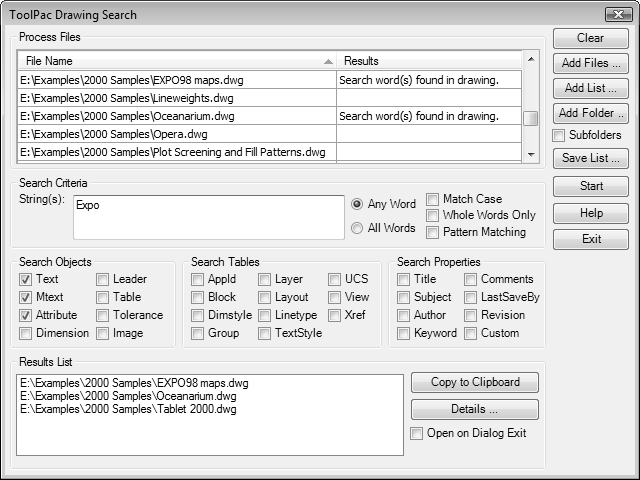Start the drawing search
Viewport: 640px width, 480px height.
591,186
